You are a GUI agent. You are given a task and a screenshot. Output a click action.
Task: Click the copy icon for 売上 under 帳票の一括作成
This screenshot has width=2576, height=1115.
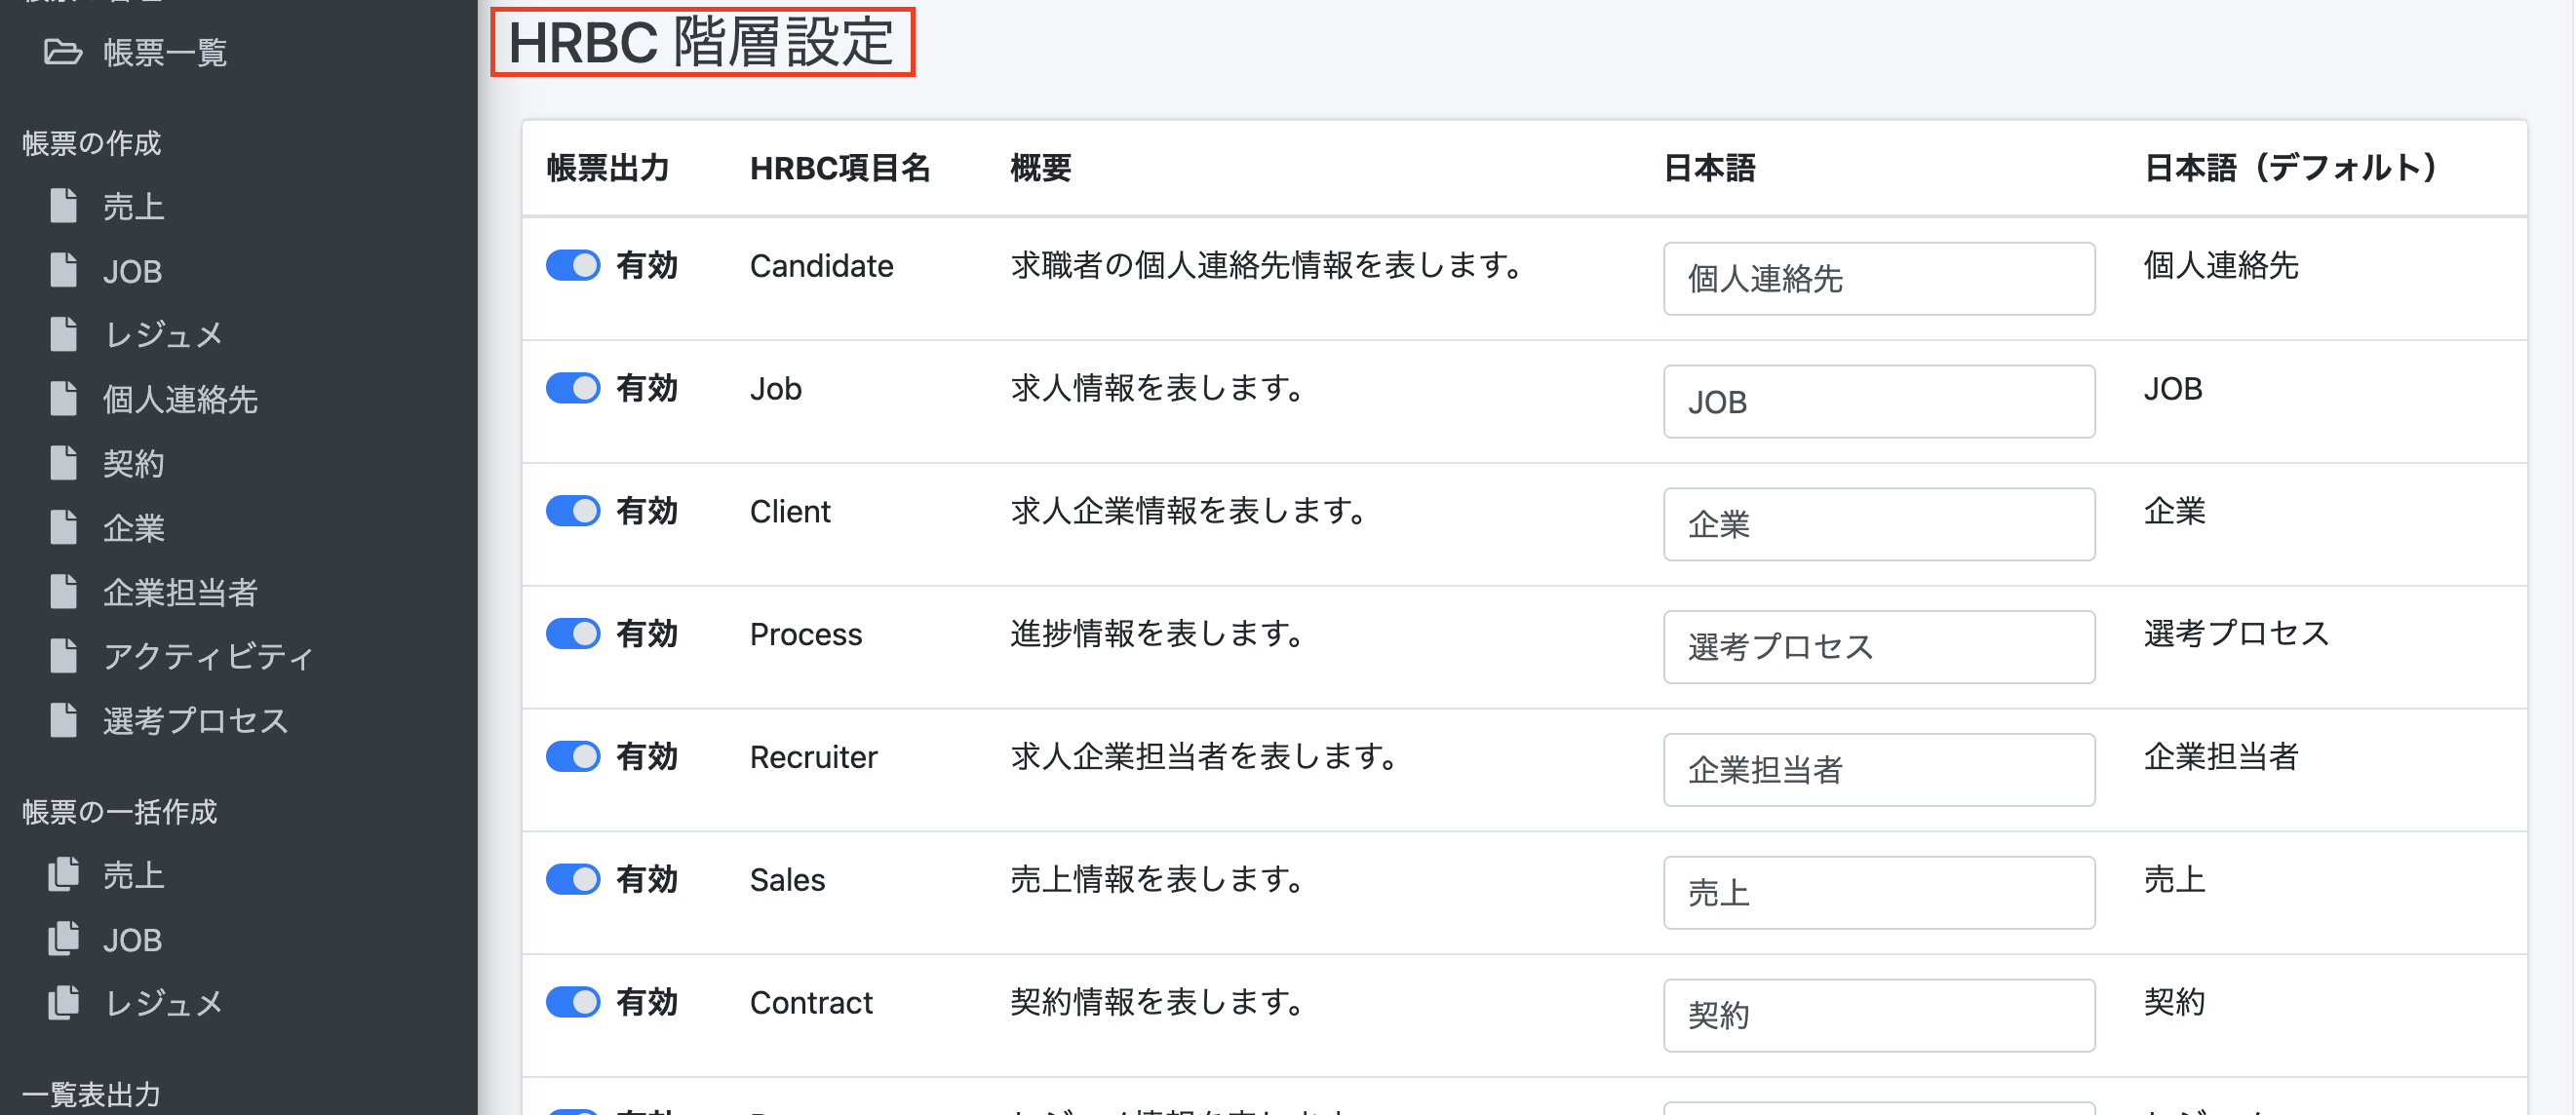[64, 874]
